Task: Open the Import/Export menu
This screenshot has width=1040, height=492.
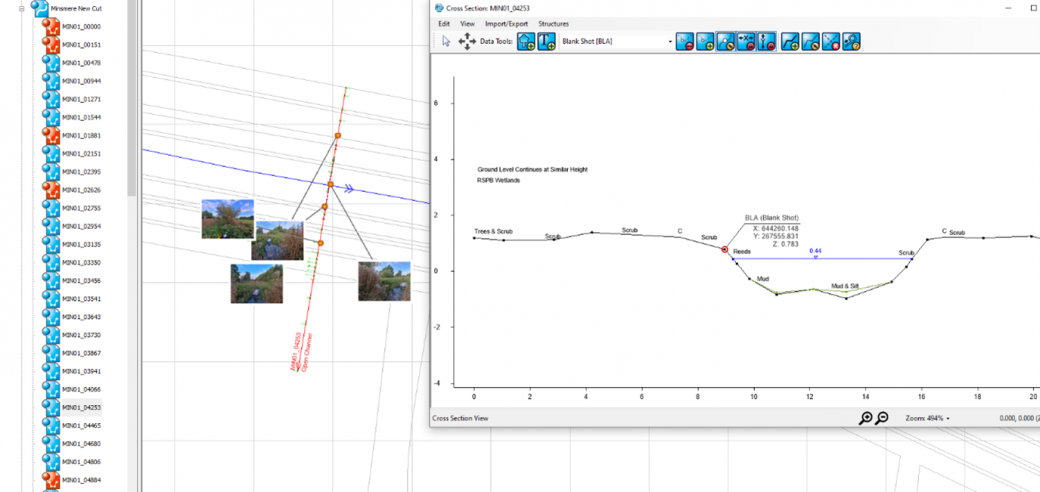Action: [x=506, y=23]
